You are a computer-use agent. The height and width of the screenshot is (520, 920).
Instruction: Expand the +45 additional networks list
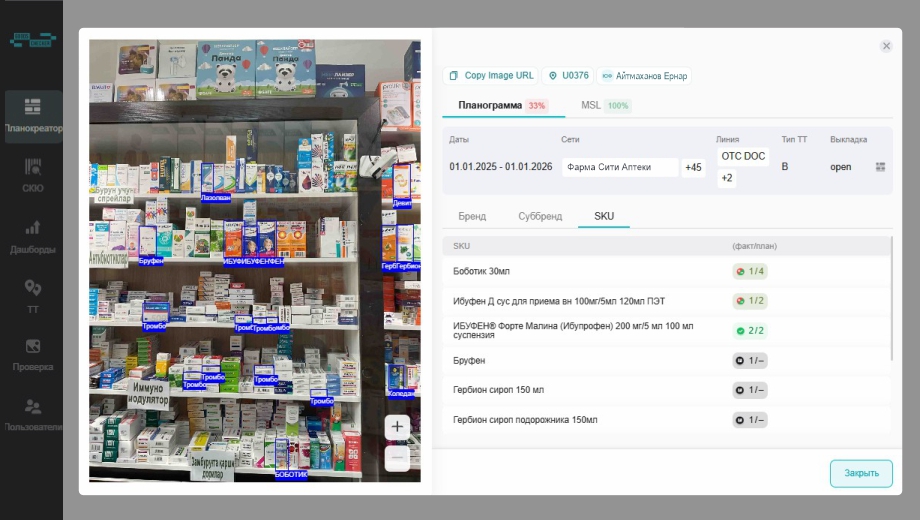pyautogui.click(x=693, y=167)
